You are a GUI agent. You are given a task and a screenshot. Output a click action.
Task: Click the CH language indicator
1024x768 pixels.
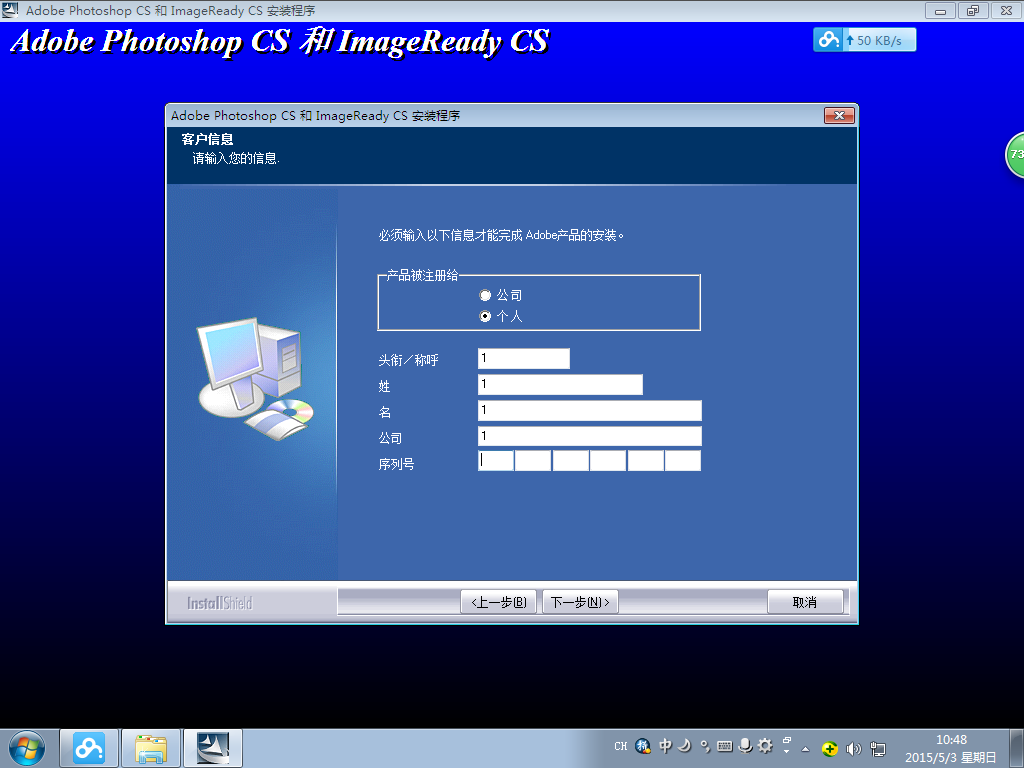(x=620, y=746)
